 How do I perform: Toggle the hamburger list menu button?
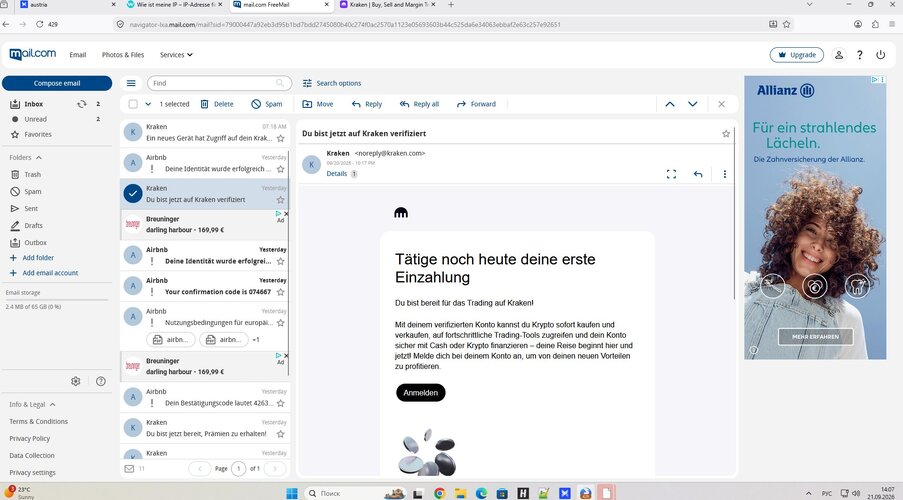click(131, 83)
